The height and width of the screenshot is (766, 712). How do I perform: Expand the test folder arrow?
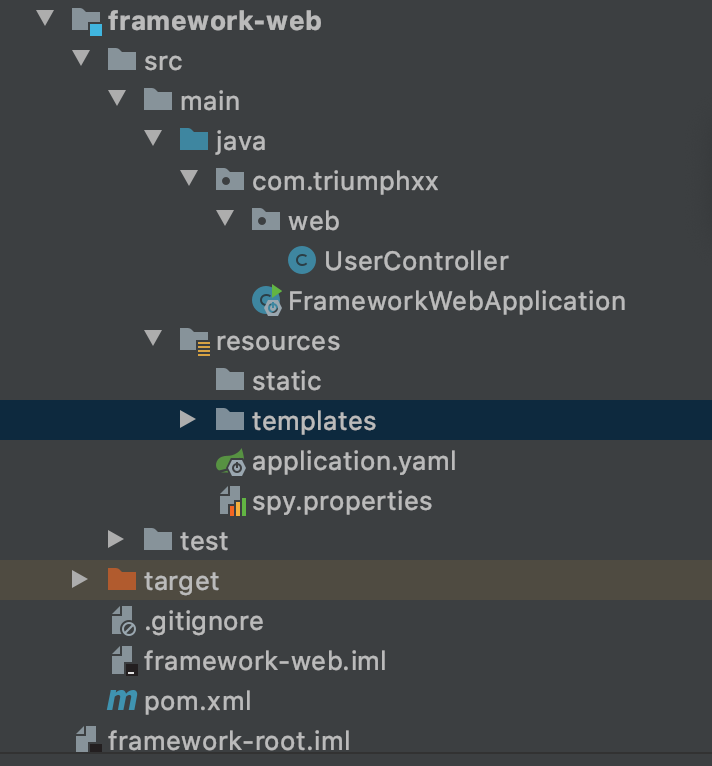(x=116, y=540)
